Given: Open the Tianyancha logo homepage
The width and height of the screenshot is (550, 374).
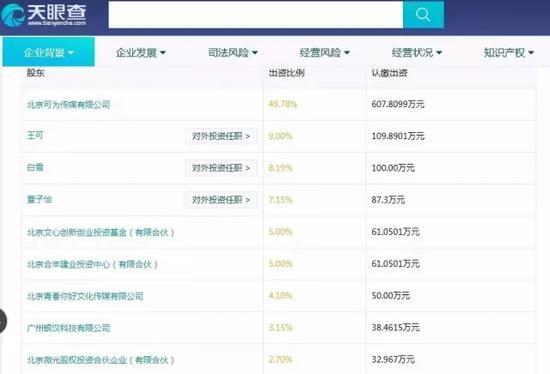Looking at the screenshot, I should tap(43, 15).
